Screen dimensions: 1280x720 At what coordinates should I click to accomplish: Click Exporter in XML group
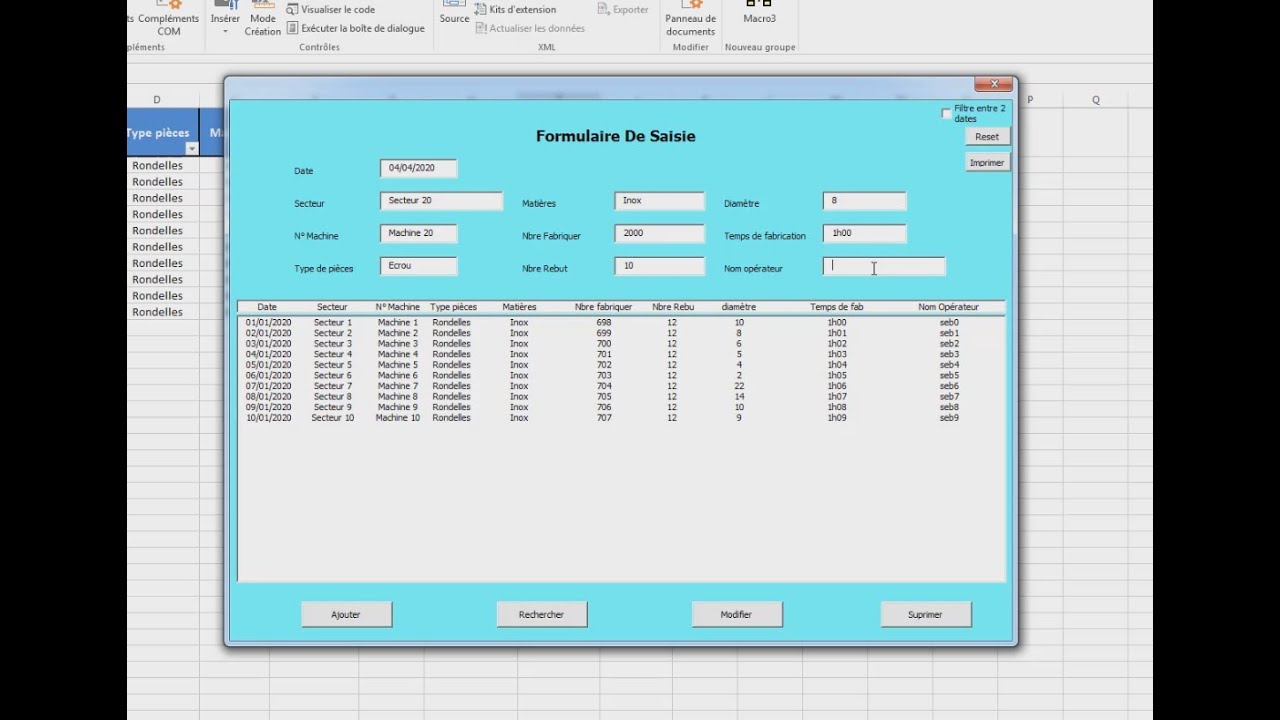pos(623,9)
